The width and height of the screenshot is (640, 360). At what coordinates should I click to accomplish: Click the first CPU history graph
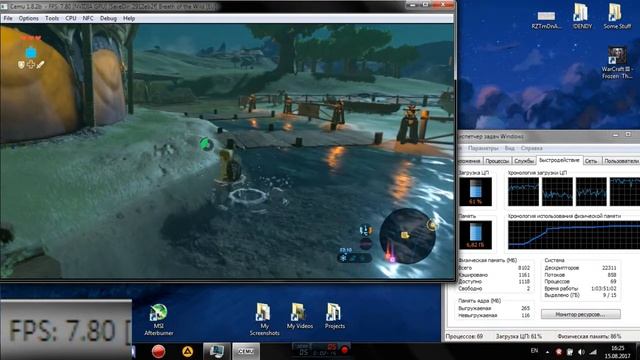coord(523,191)
